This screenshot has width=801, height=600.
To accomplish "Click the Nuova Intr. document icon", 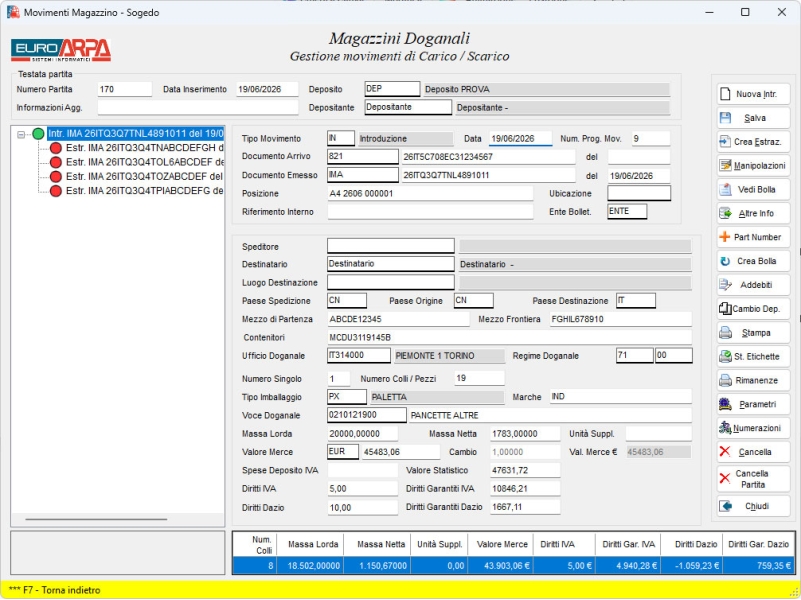I will click(724, 94).
